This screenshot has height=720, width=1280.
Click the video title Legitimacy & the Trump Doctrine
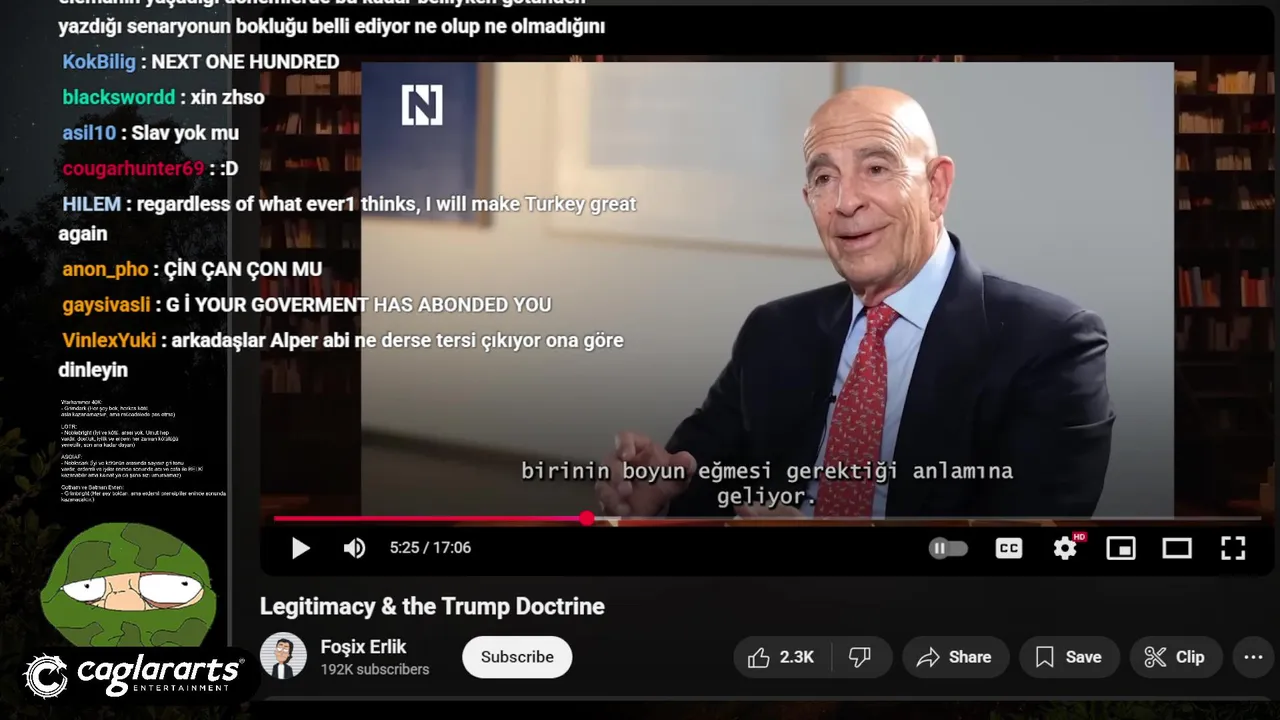[x=432, y=606]
